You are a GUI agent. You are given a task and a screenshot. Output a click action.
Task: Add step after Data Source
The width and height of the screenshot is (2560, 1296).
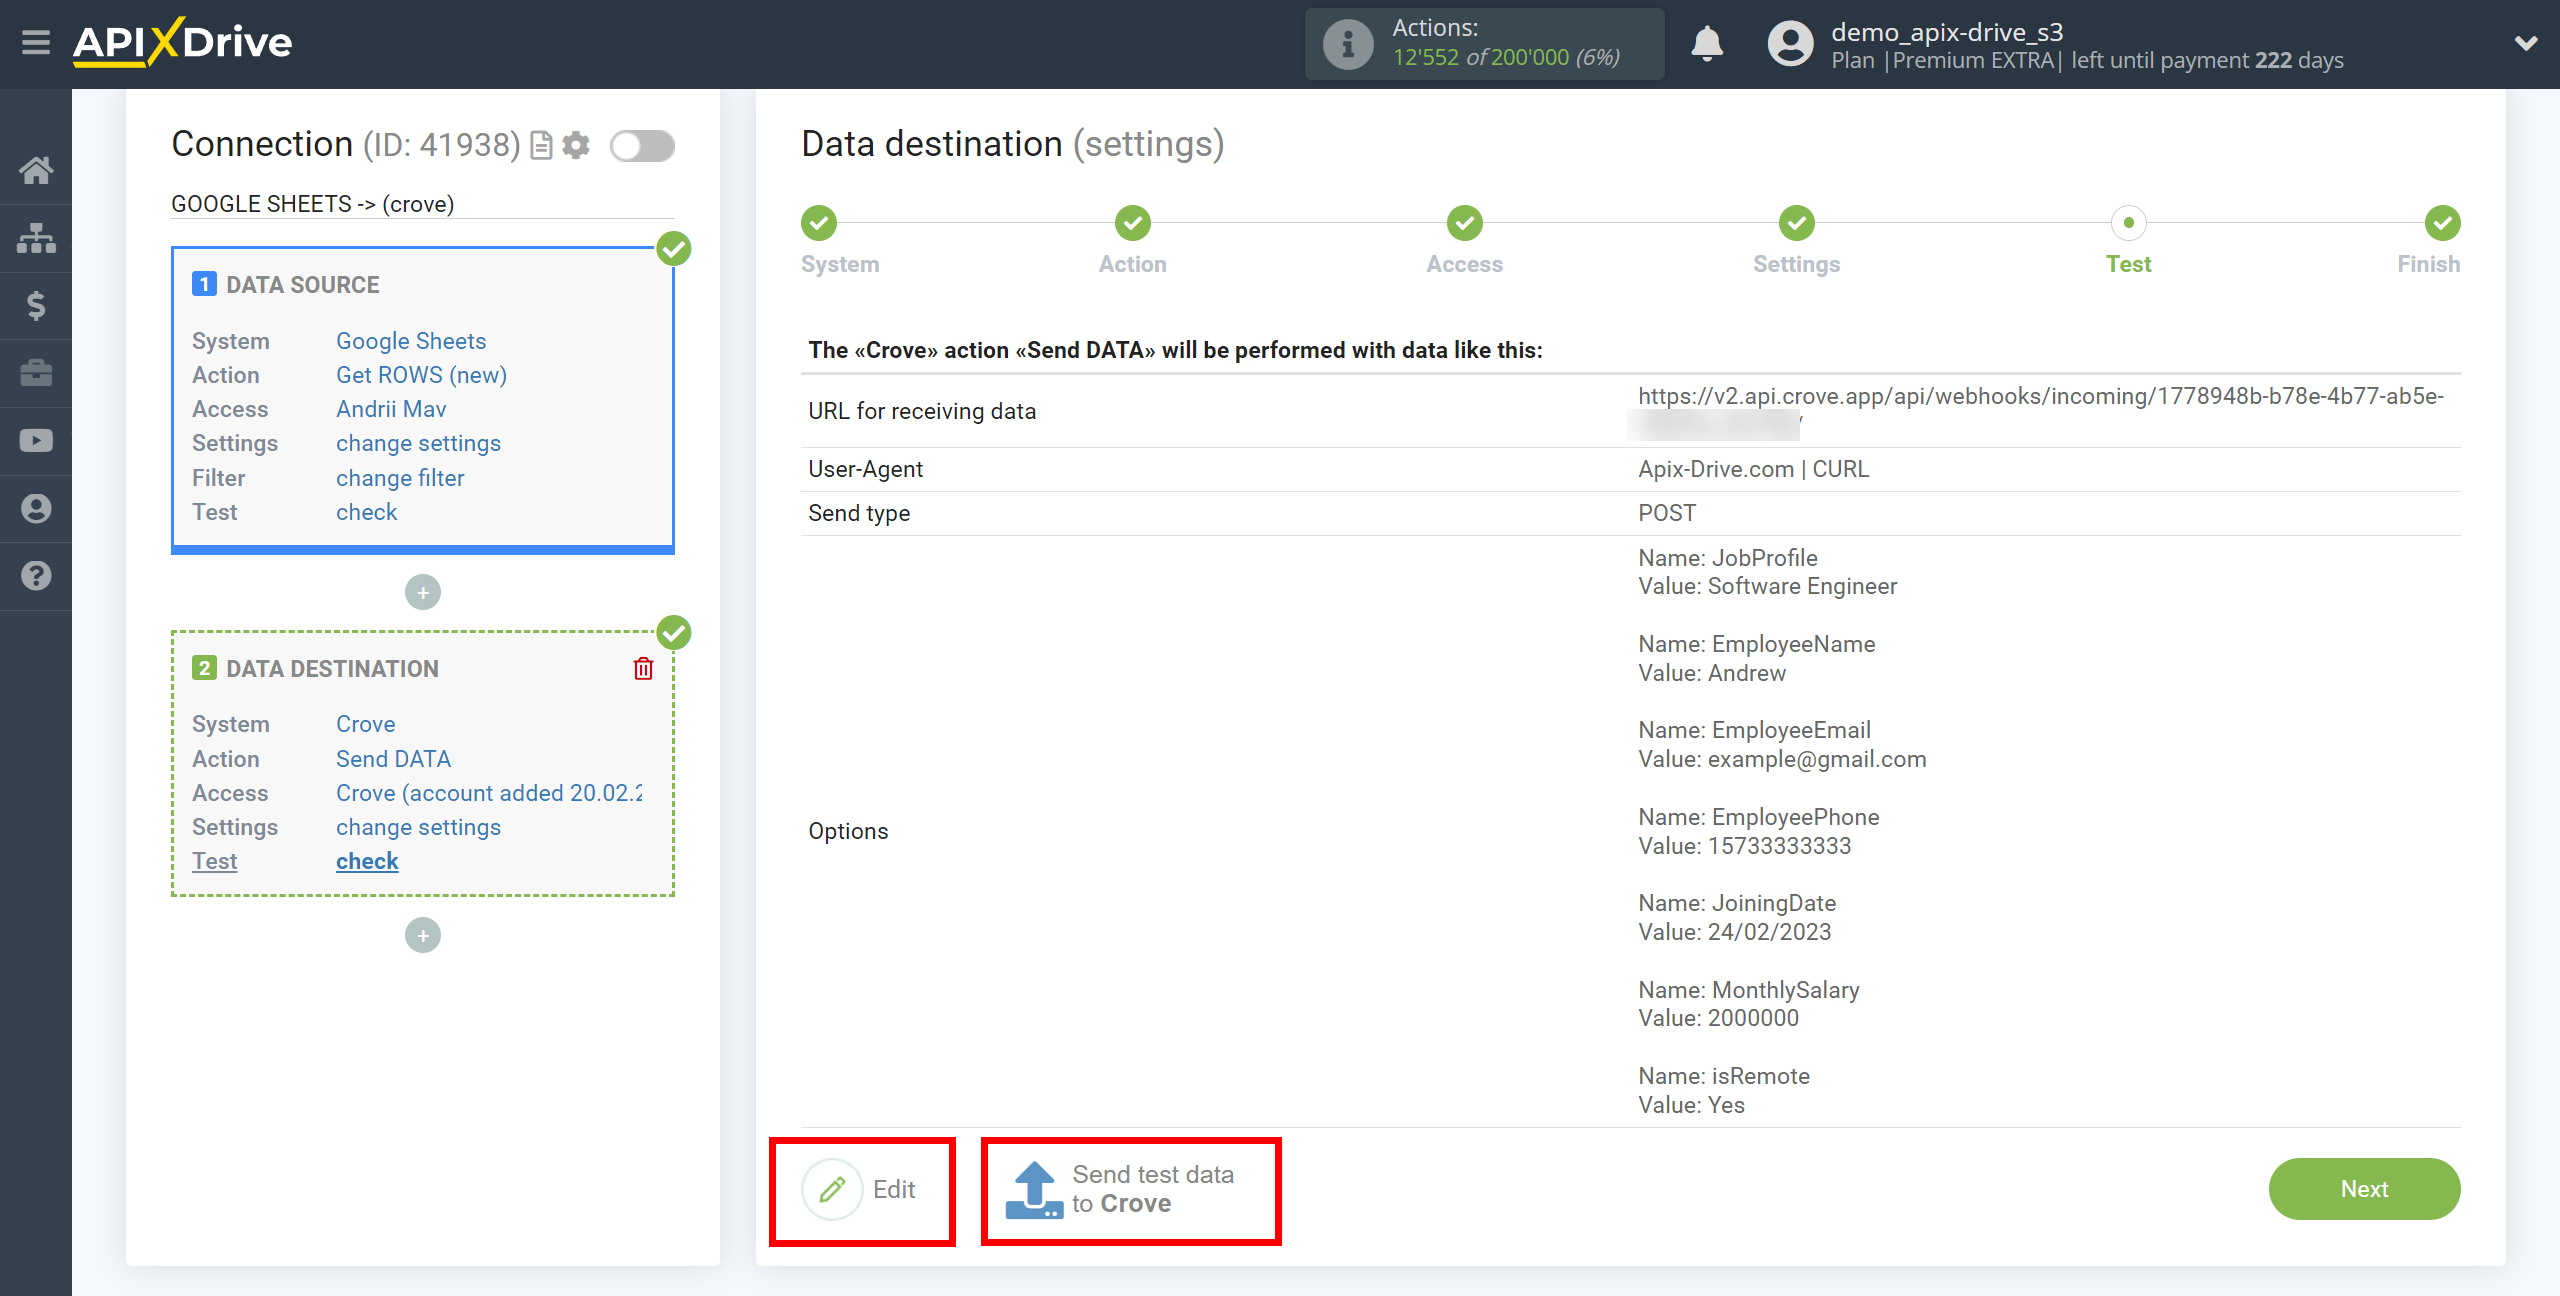pos(423,593)
